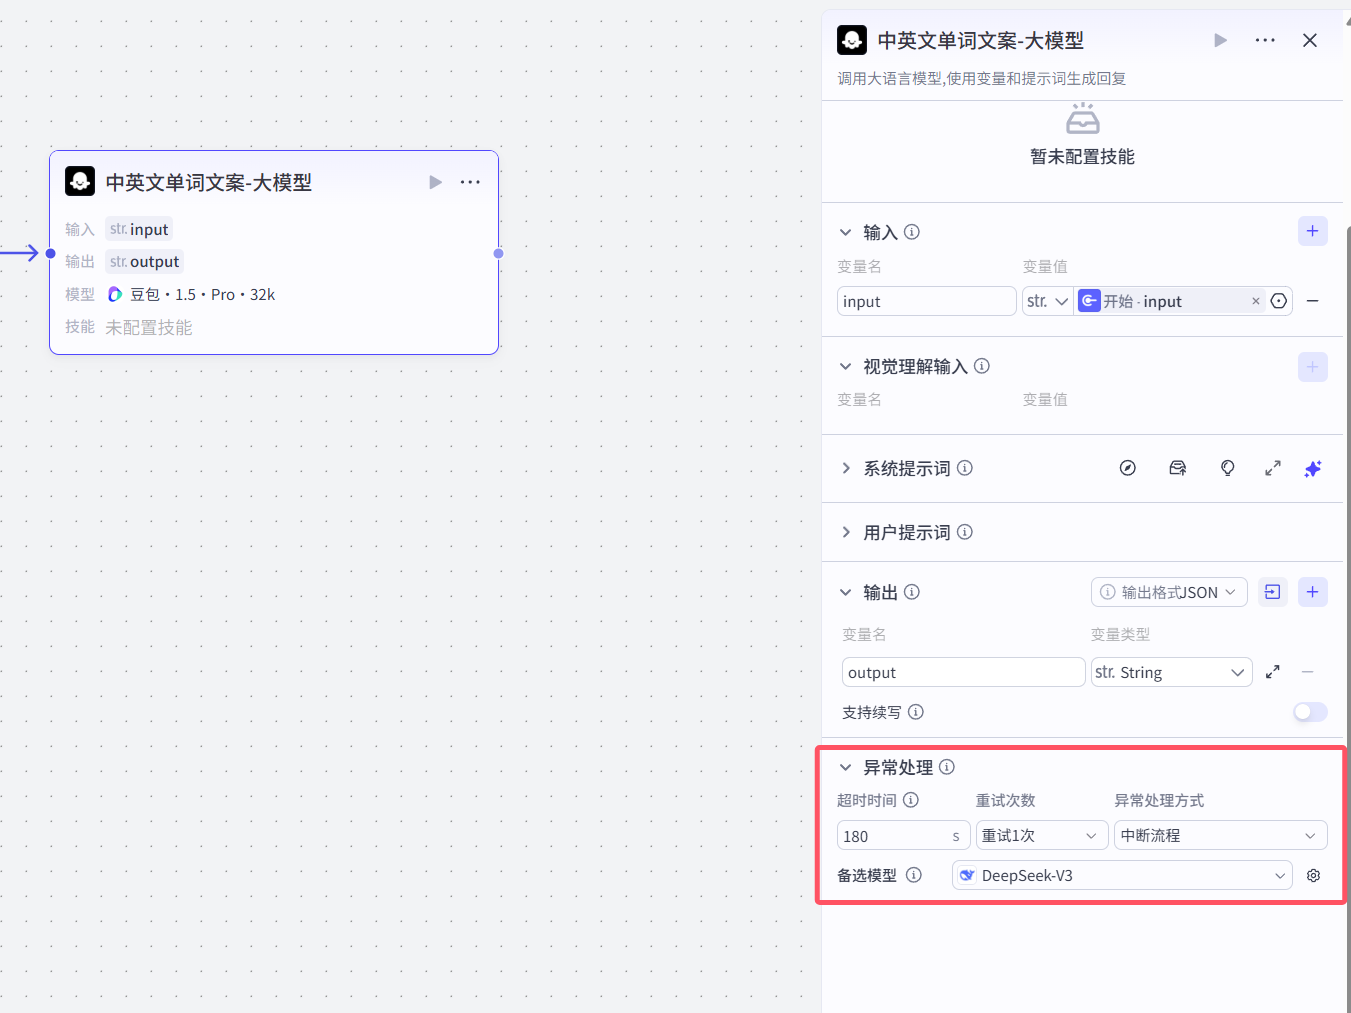Collapse the 视觉理解输入 section
Image resolution: width=1351 pixels, height=1013 pixels.
[x=846, y=366]
